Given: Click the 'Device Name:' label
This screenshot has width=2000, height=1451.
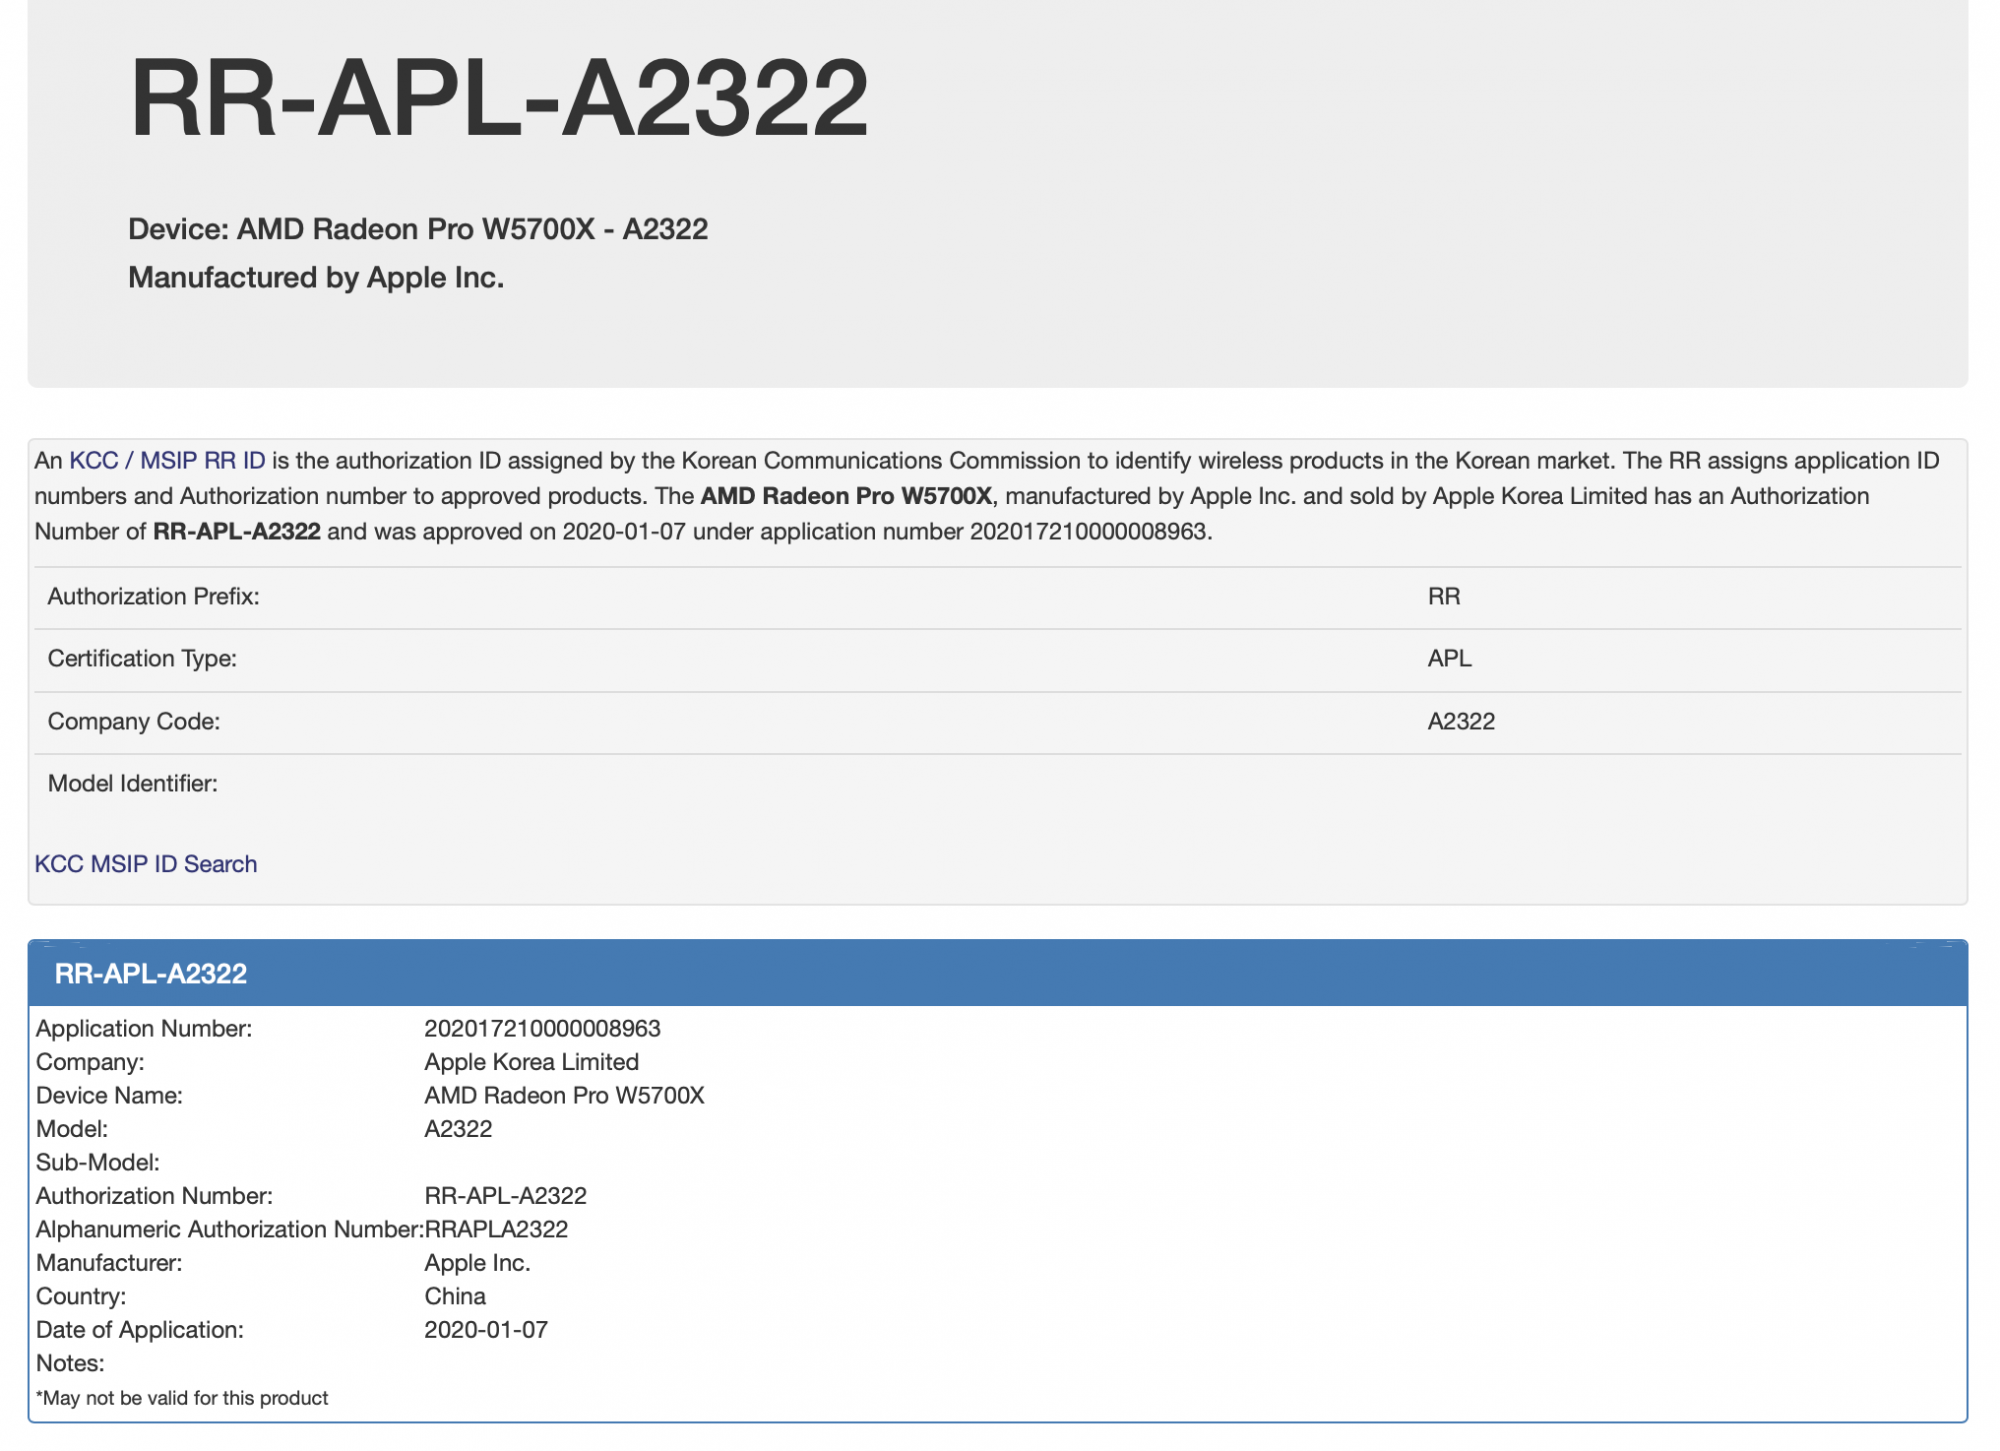Looking at the screenshot, I should click(109, 1096).
